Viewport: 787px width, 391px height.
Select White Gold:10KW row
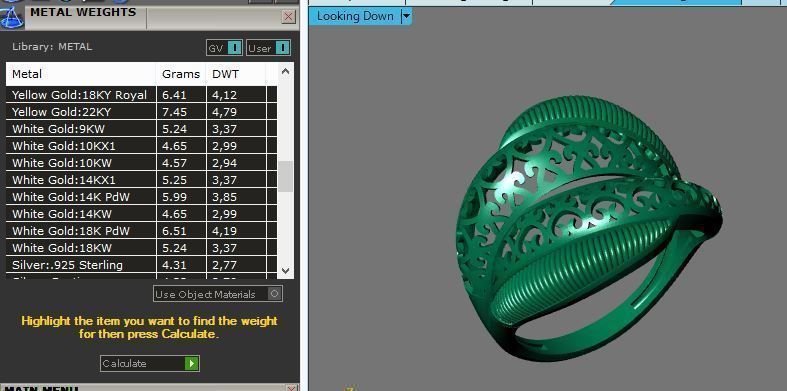pyautogui.click(x=141, y=163)
